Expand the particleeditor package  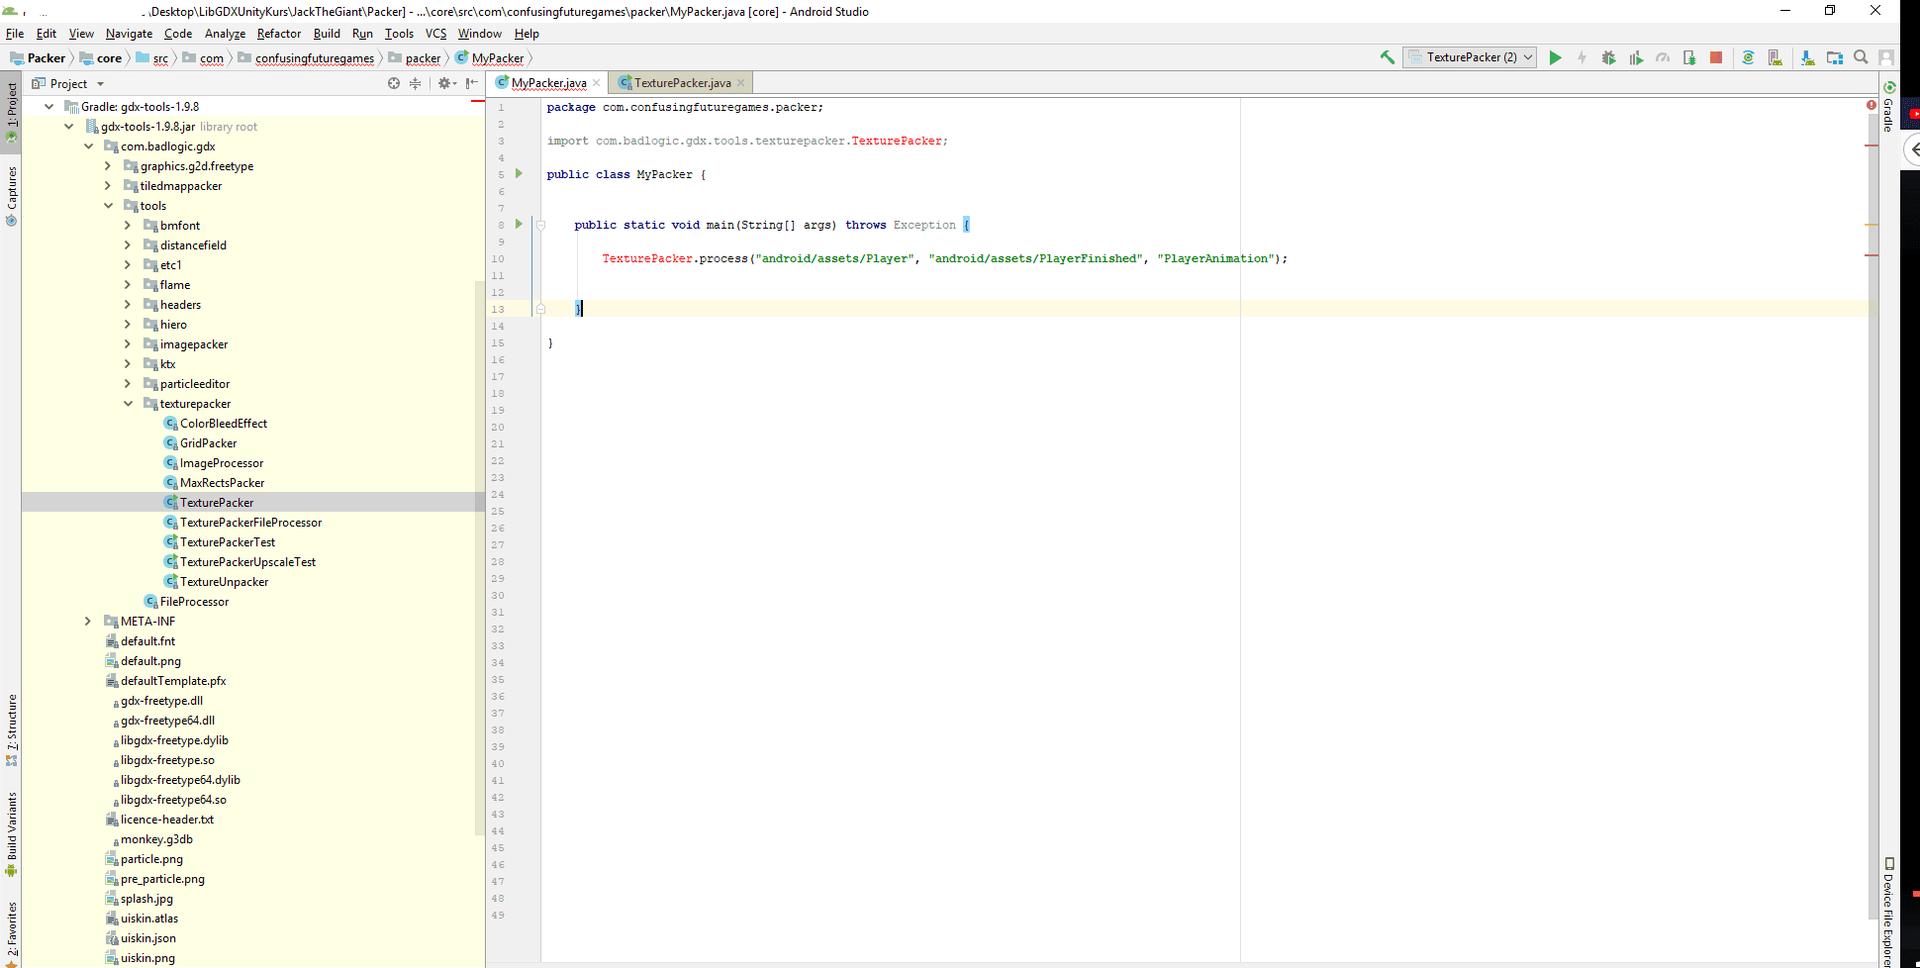(128, 384)
